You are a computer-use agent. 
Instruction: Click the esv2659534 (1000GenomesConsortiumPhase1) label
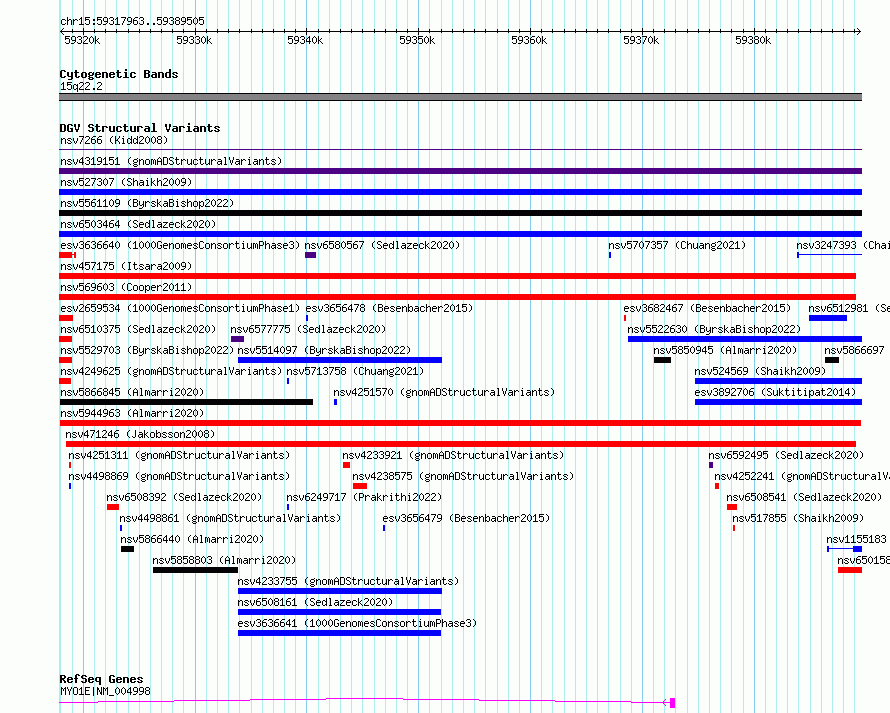[180, 308]
